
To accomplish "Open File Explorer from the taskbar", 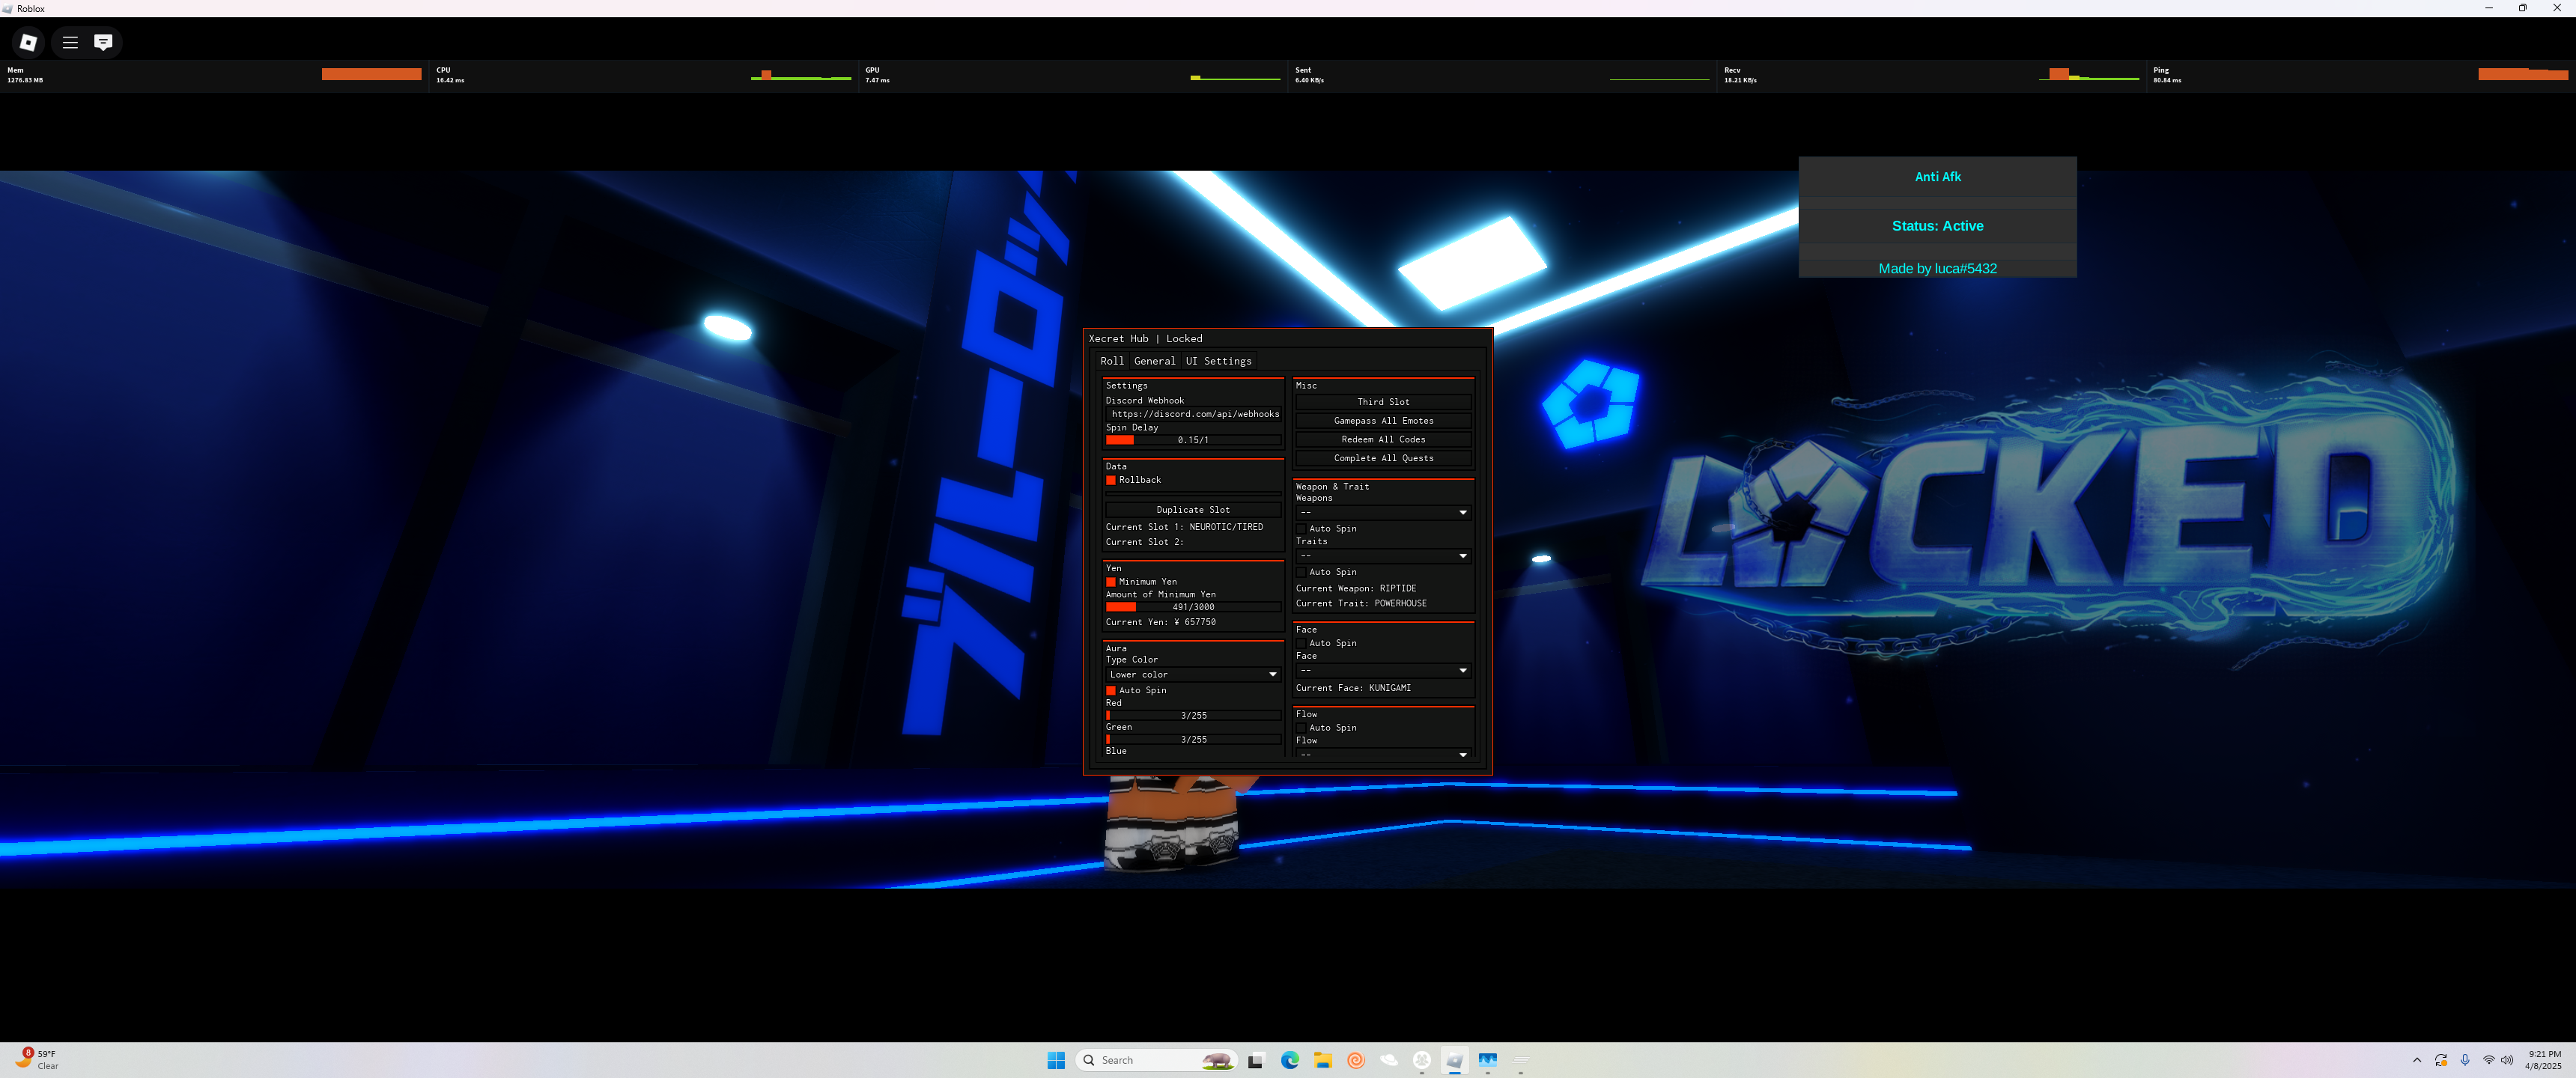I will [1322, 1060].
